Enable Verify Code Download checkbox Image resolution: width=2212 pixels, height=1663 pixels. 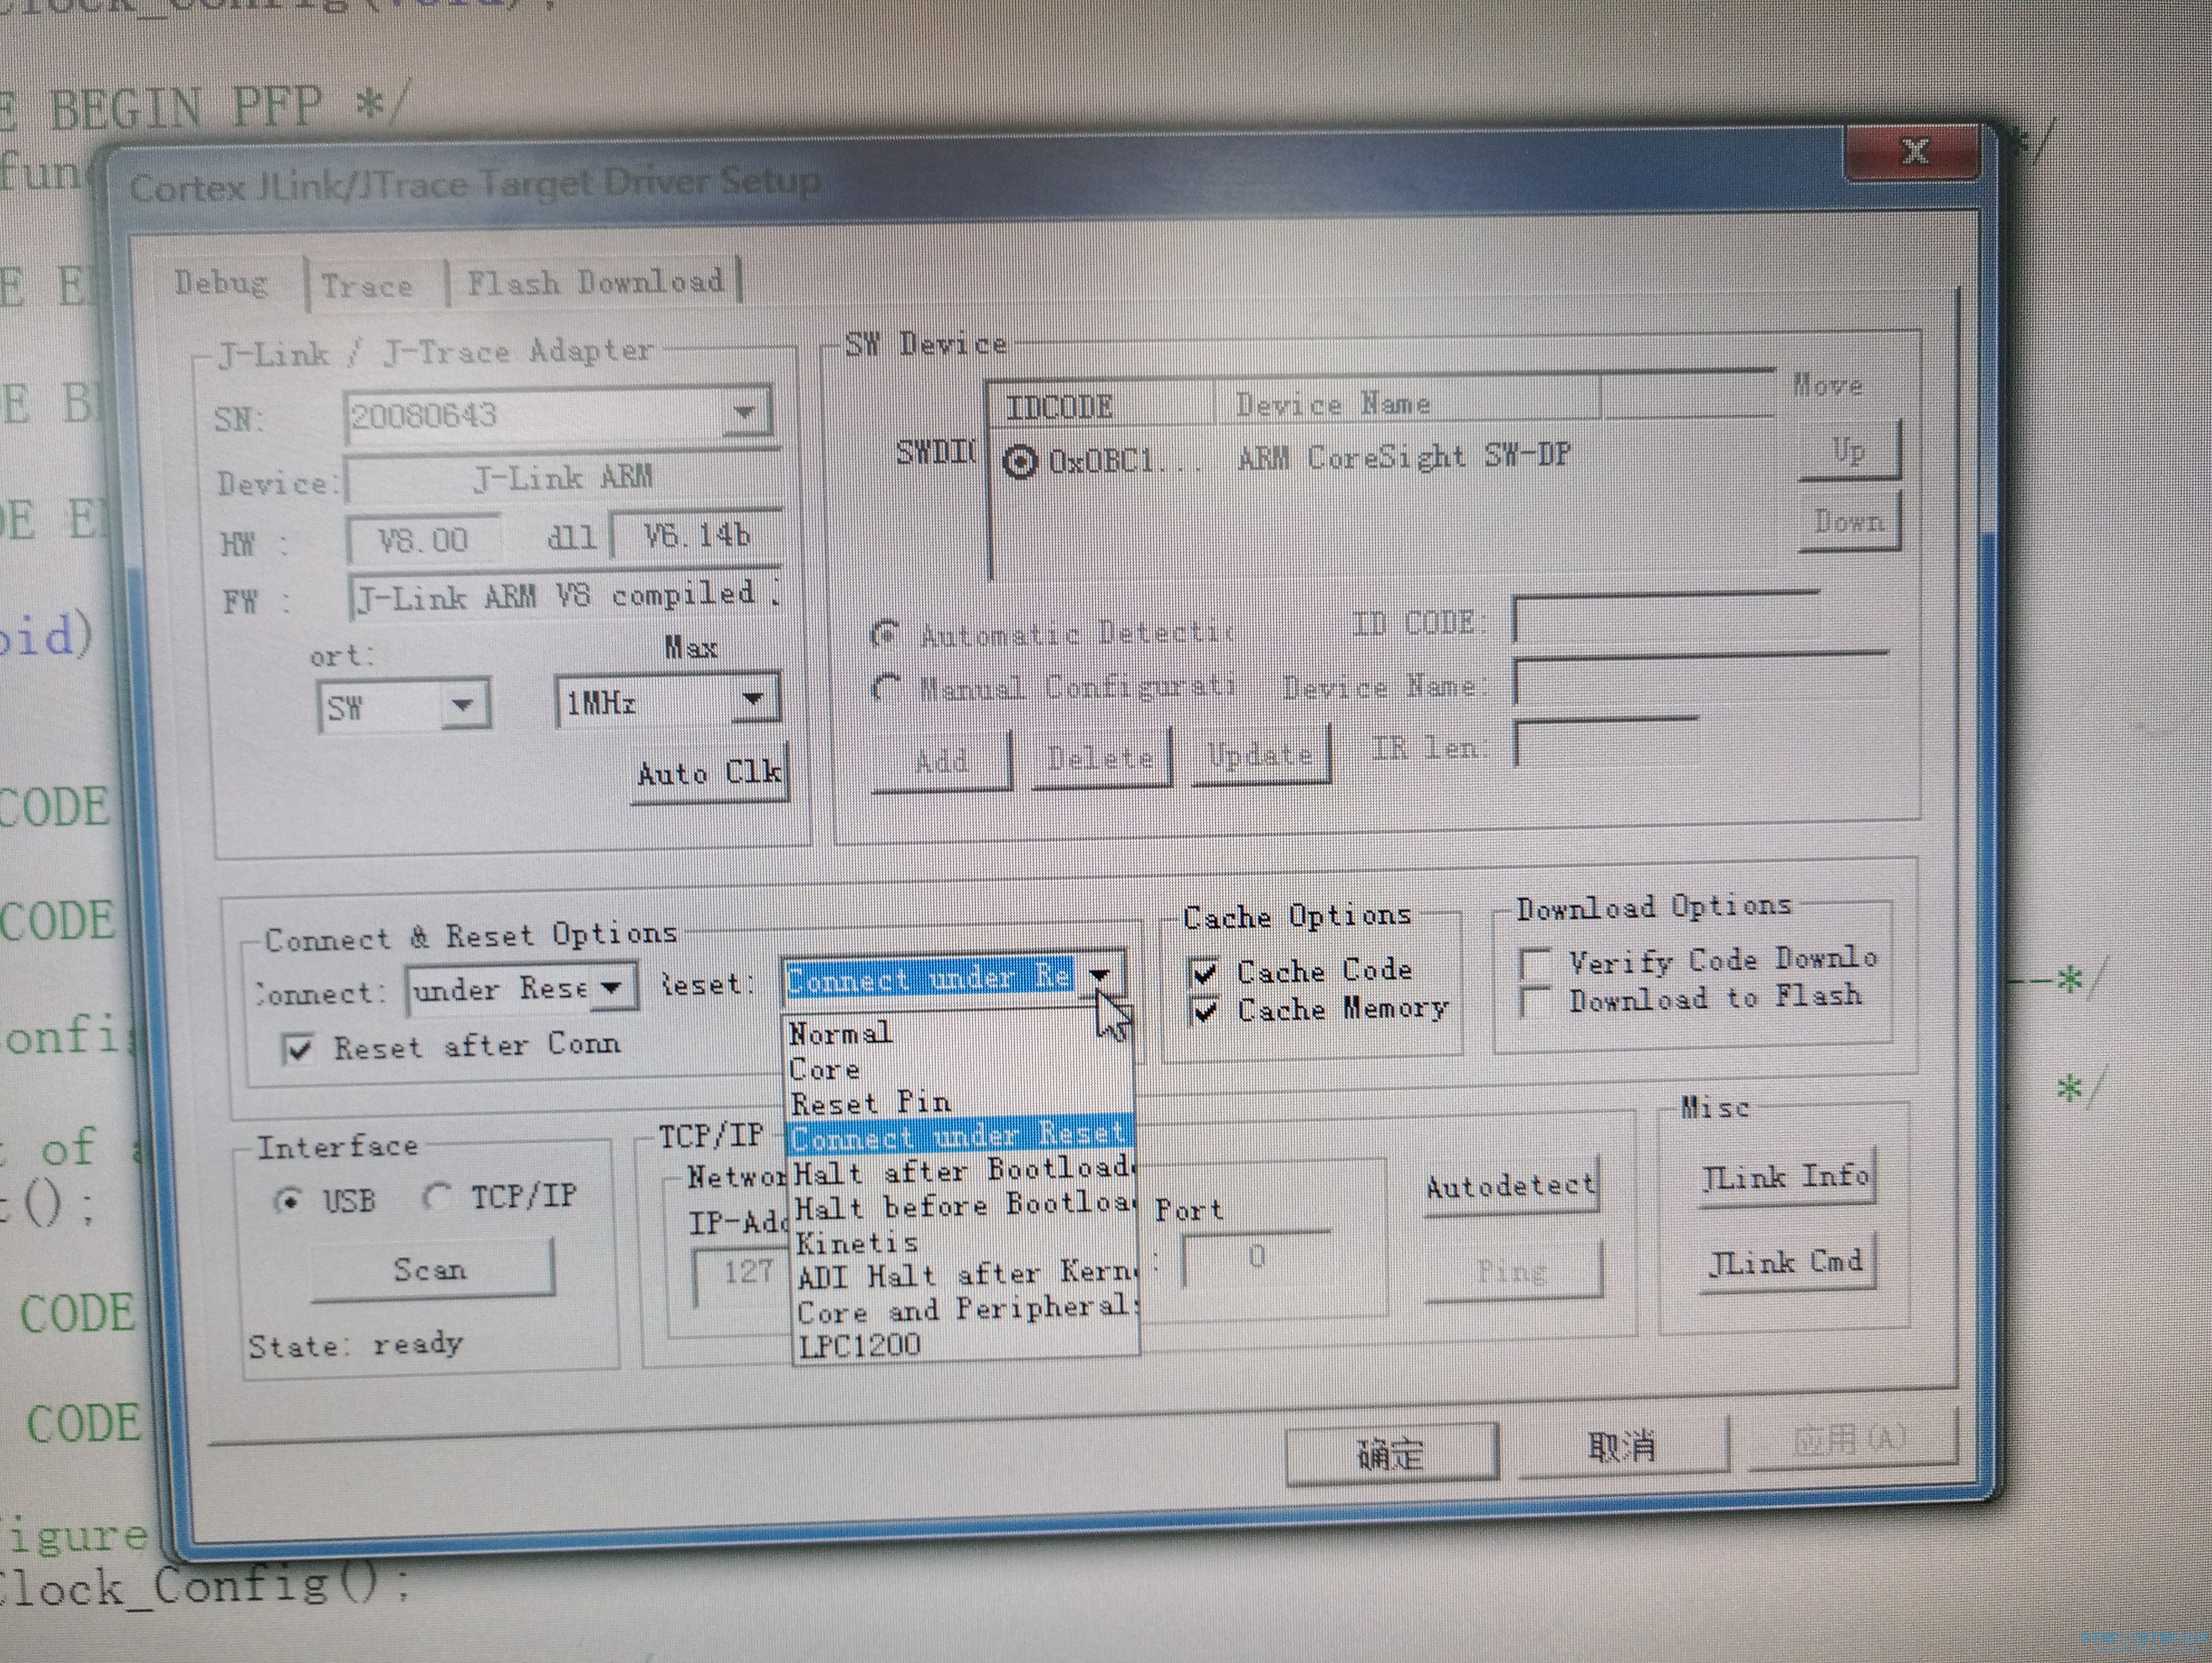tap(1534, 964)
